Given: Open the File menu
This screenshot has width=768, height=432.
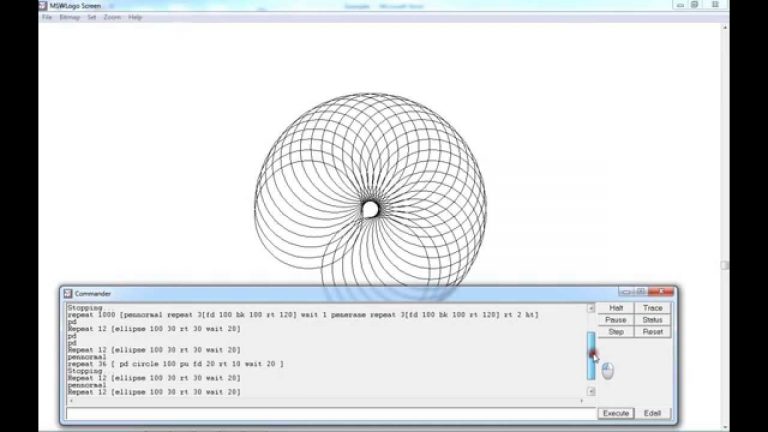Looking at the screenshot, I should click(47, 17).
